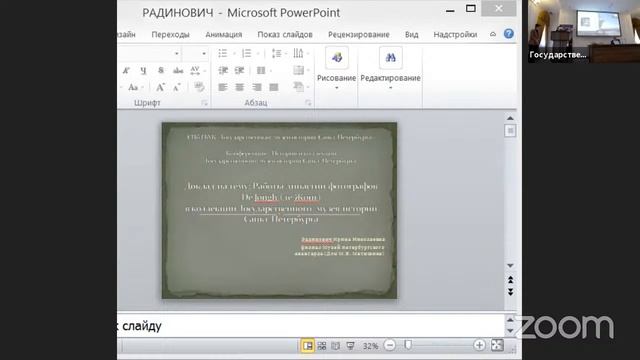Open font size dropdown arrow

(x=204, y=53)
